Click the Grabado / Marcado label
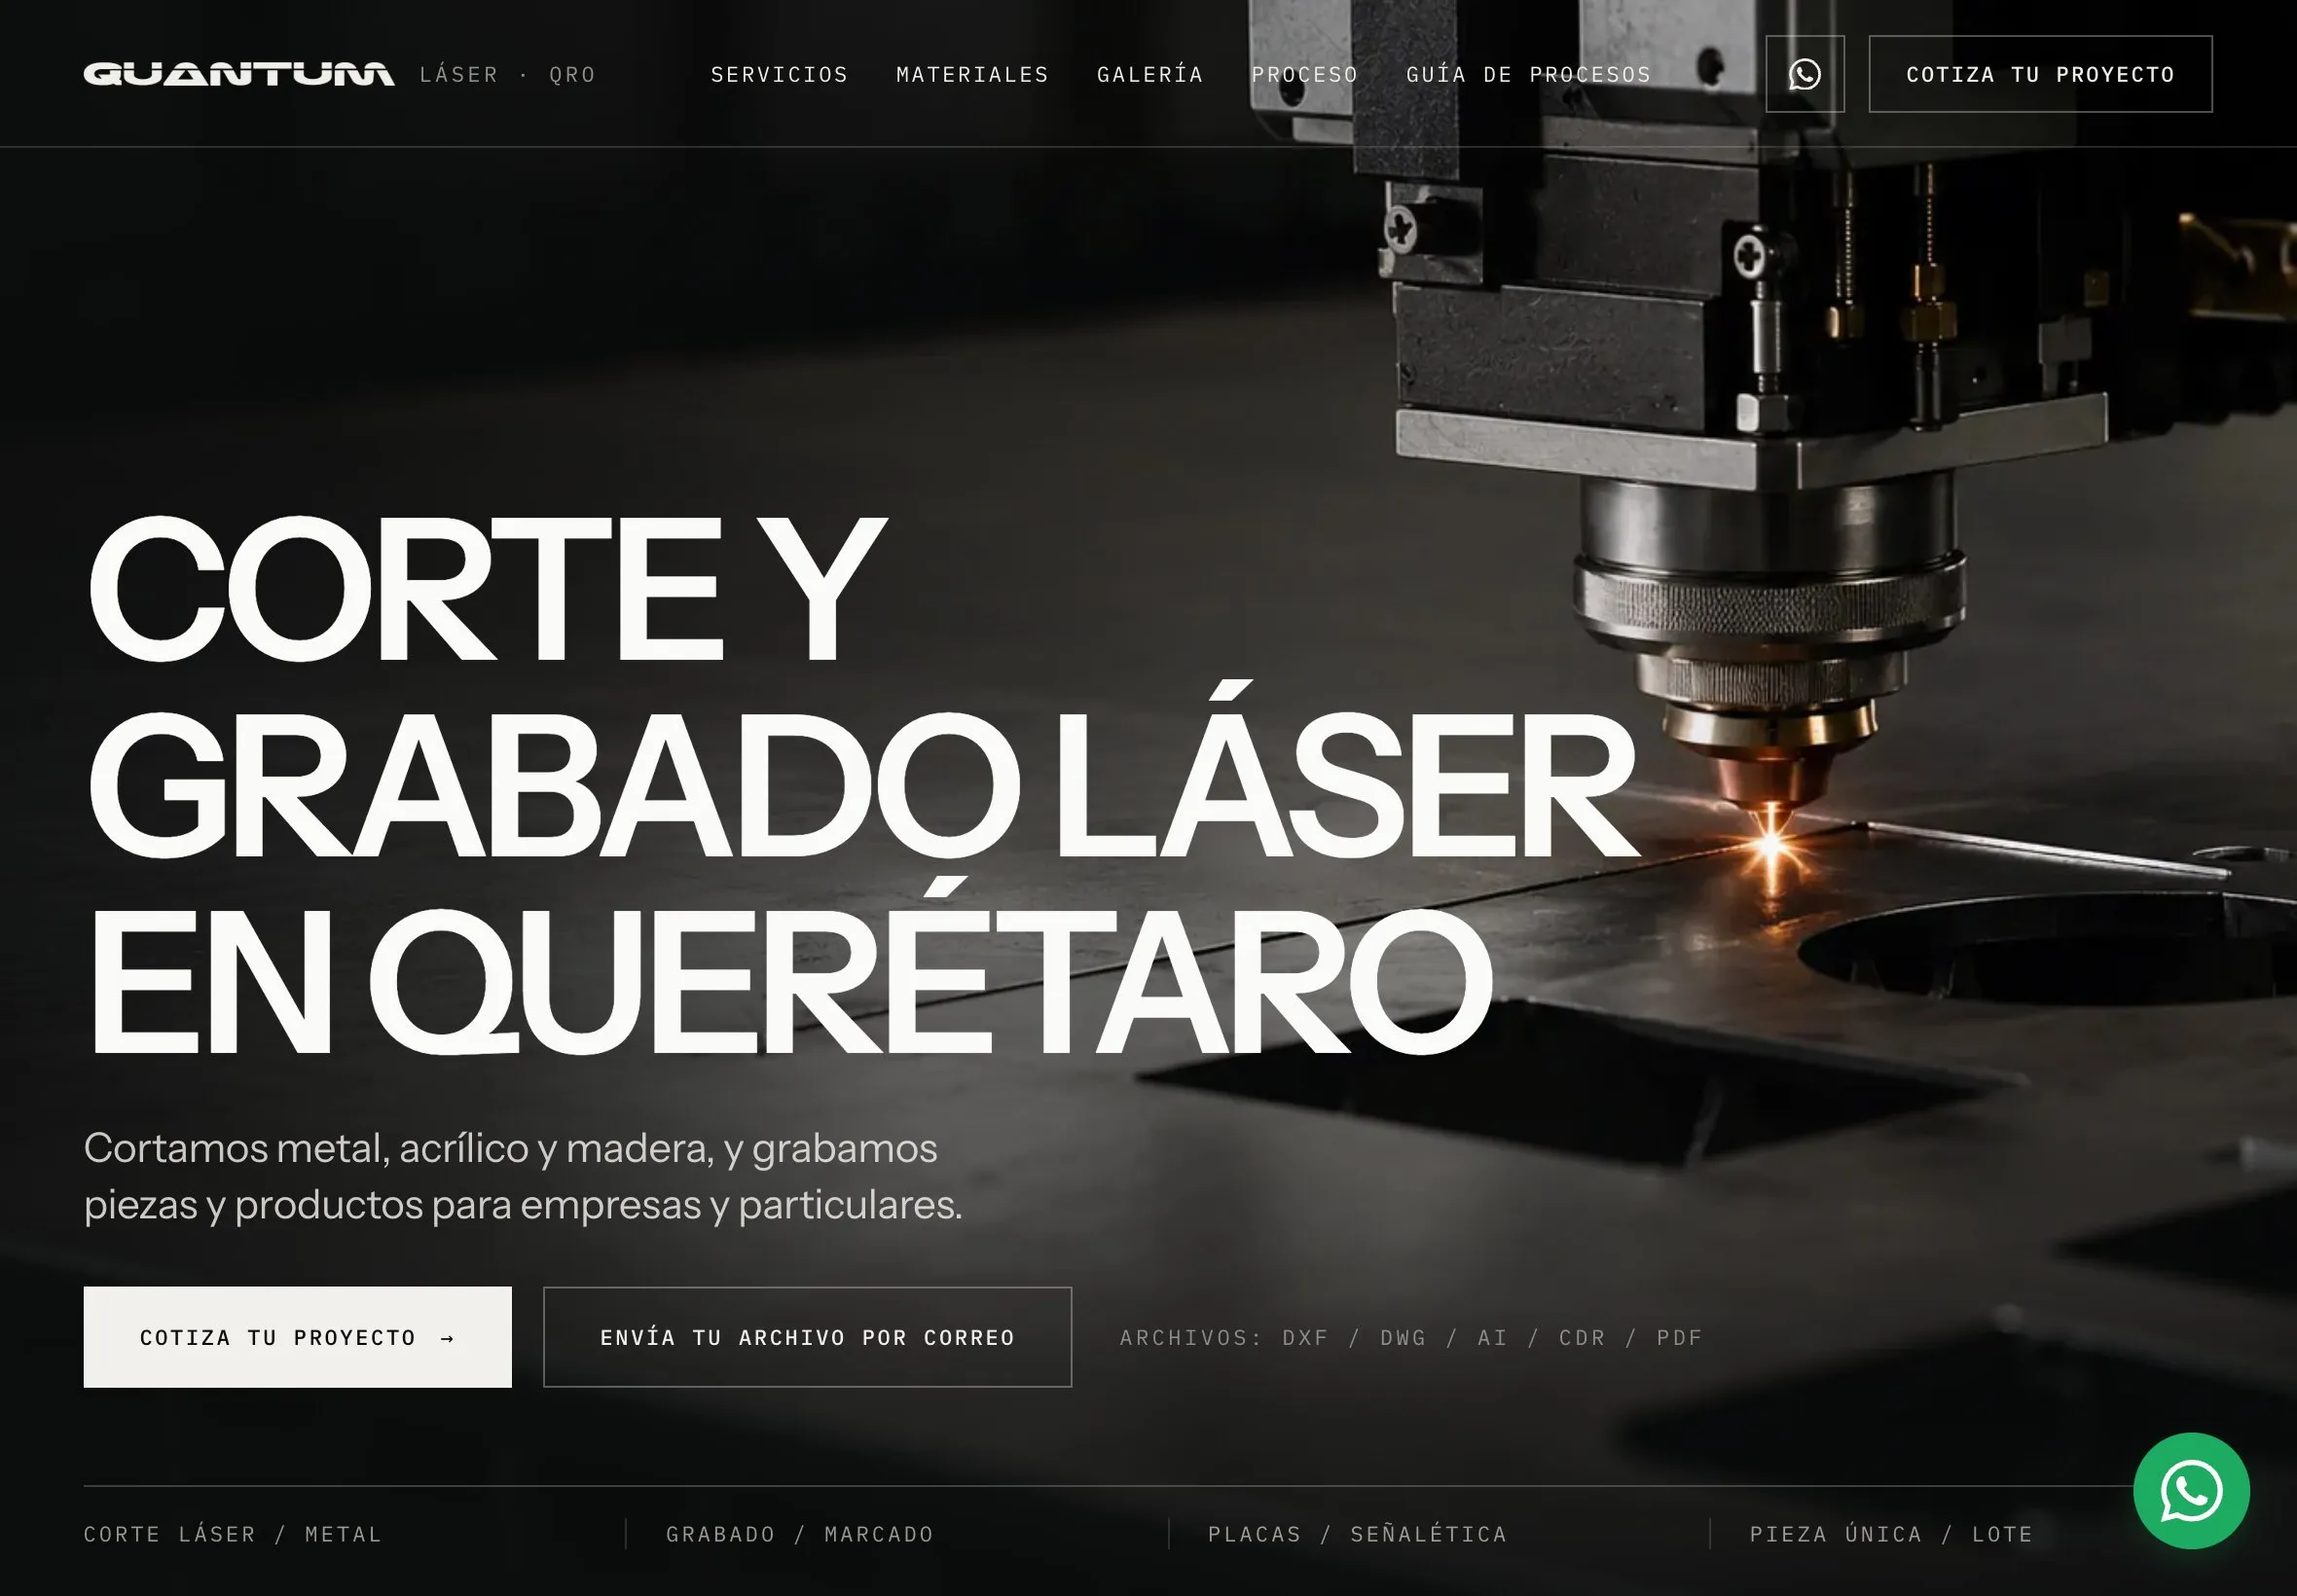The height and width of the screenshot is (1596, 2297). pos(800,1534)
